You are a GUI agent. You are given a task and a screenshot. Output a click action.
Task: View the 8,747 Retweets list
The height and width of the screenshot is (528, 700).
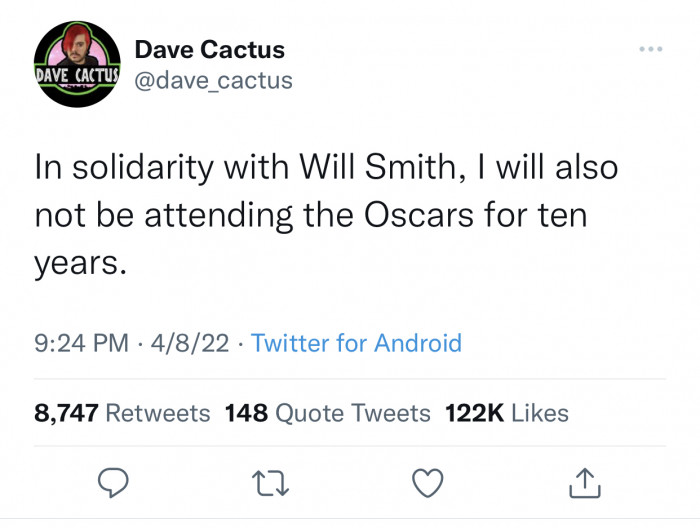(x=122, y=413)
